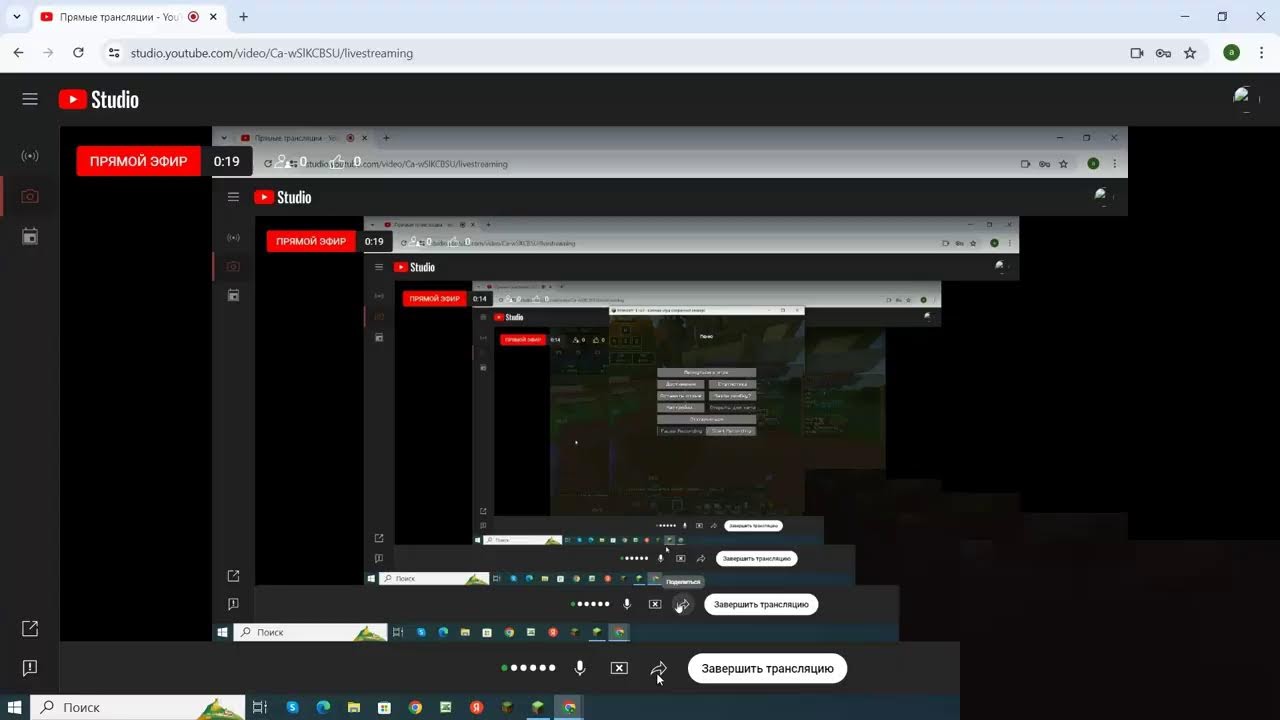Viewport: 1280px width, 720px height.
Task: Stop screen sharing with the X screen icon
Action: click(x=619, y=668)
